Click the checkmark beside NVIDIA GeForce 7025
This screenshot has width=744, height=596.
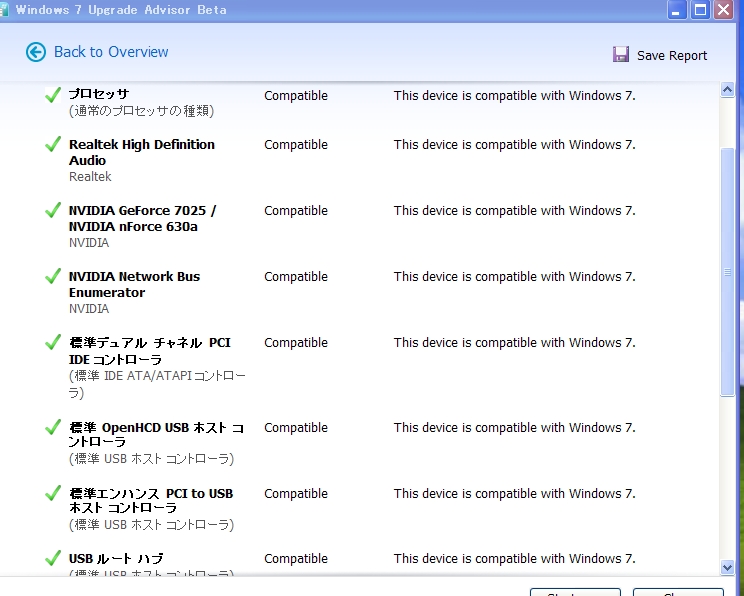tap(53, 210)
